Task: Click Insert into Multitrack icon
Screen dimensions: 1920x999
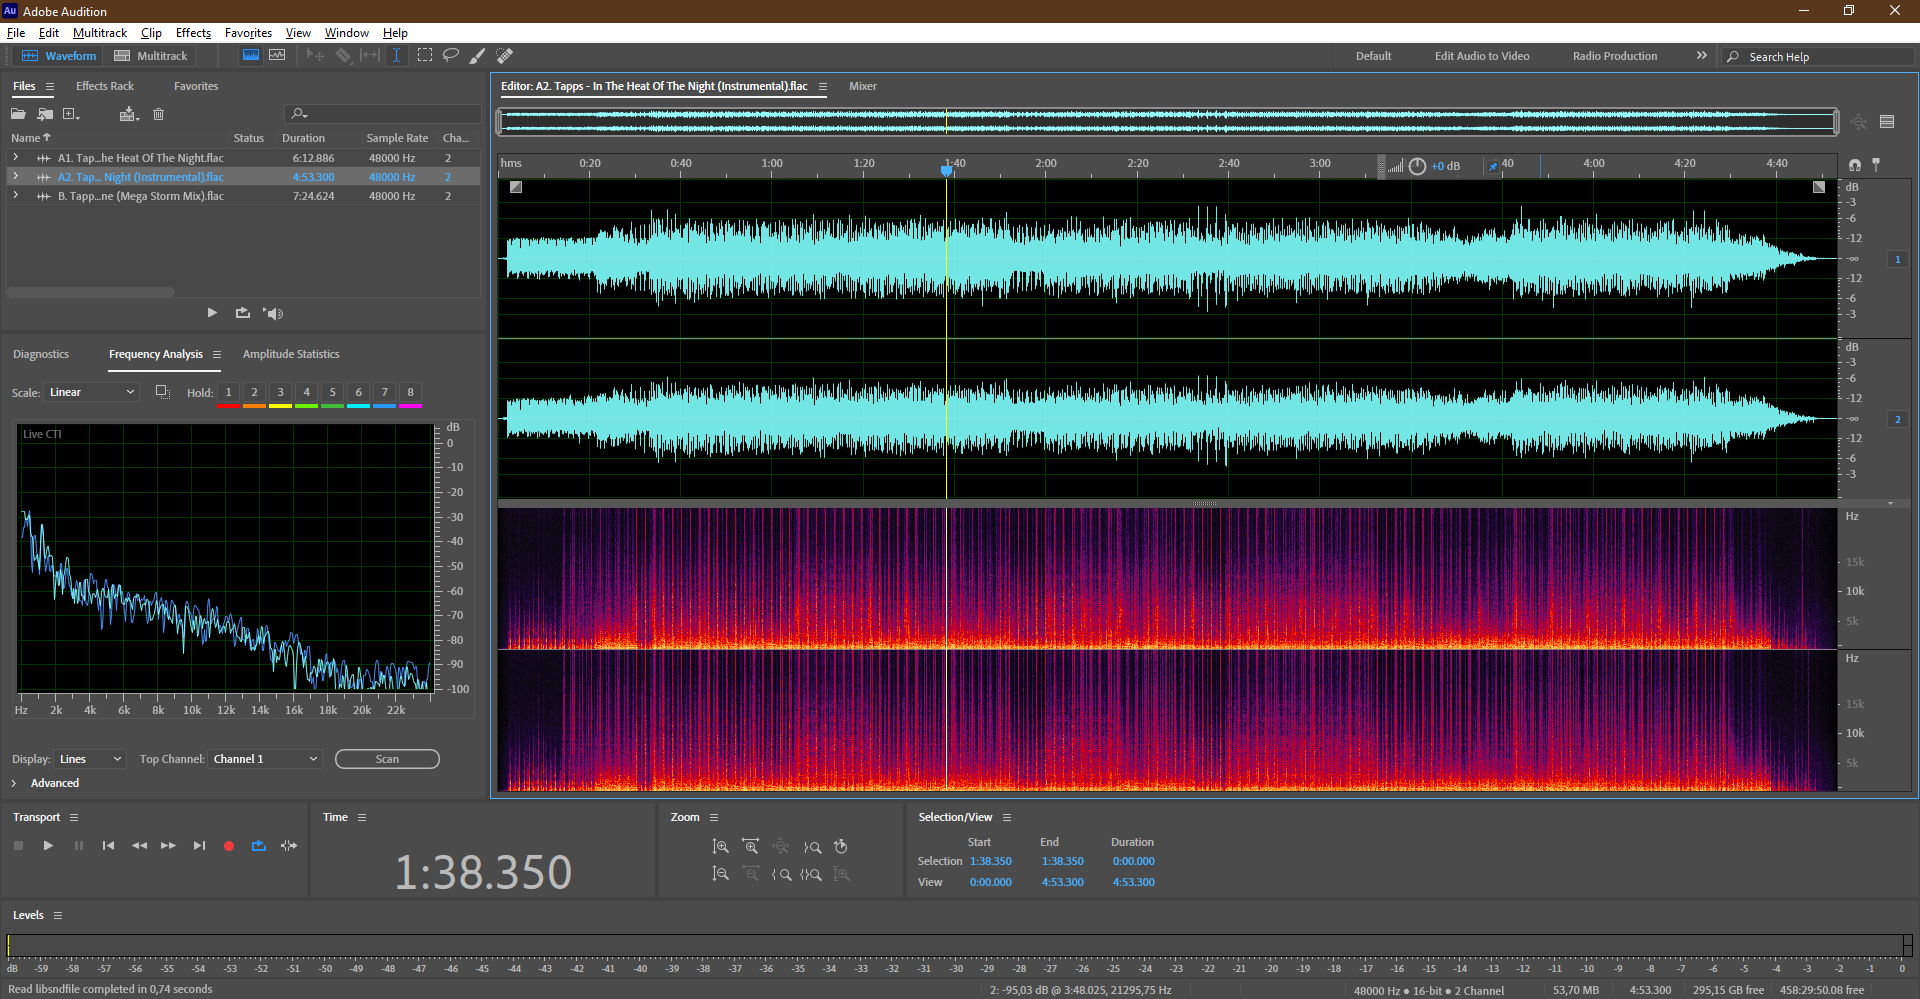Action: pos(129,114)
